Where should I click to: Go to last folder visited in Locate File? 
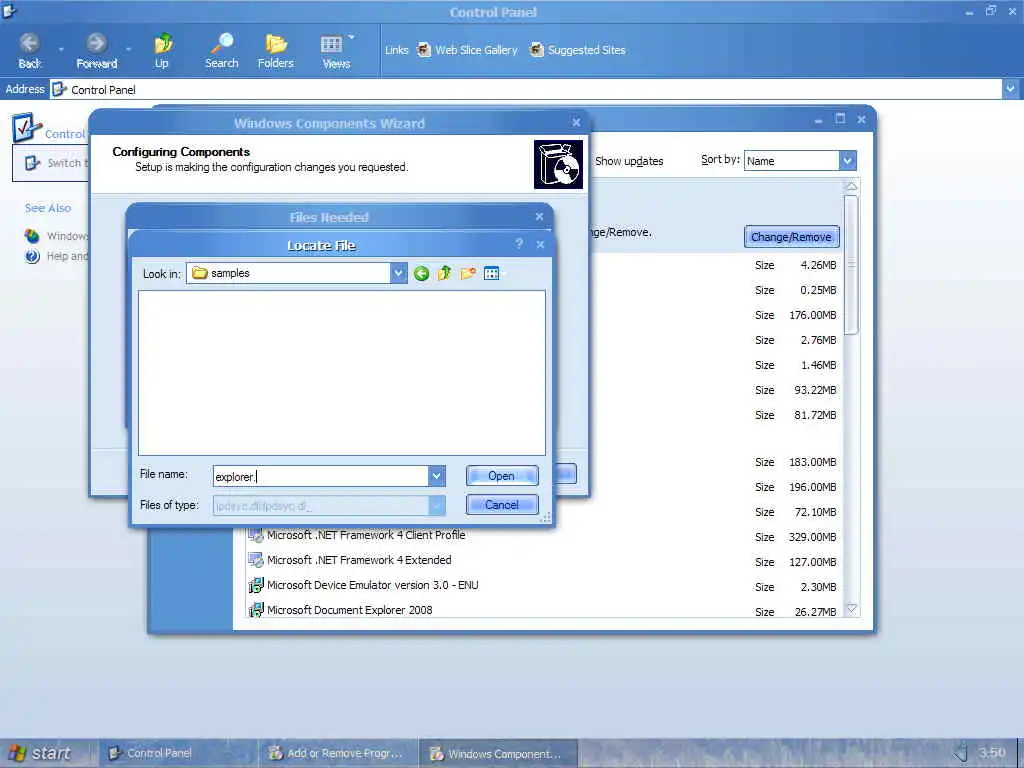(x=421, y=274)
